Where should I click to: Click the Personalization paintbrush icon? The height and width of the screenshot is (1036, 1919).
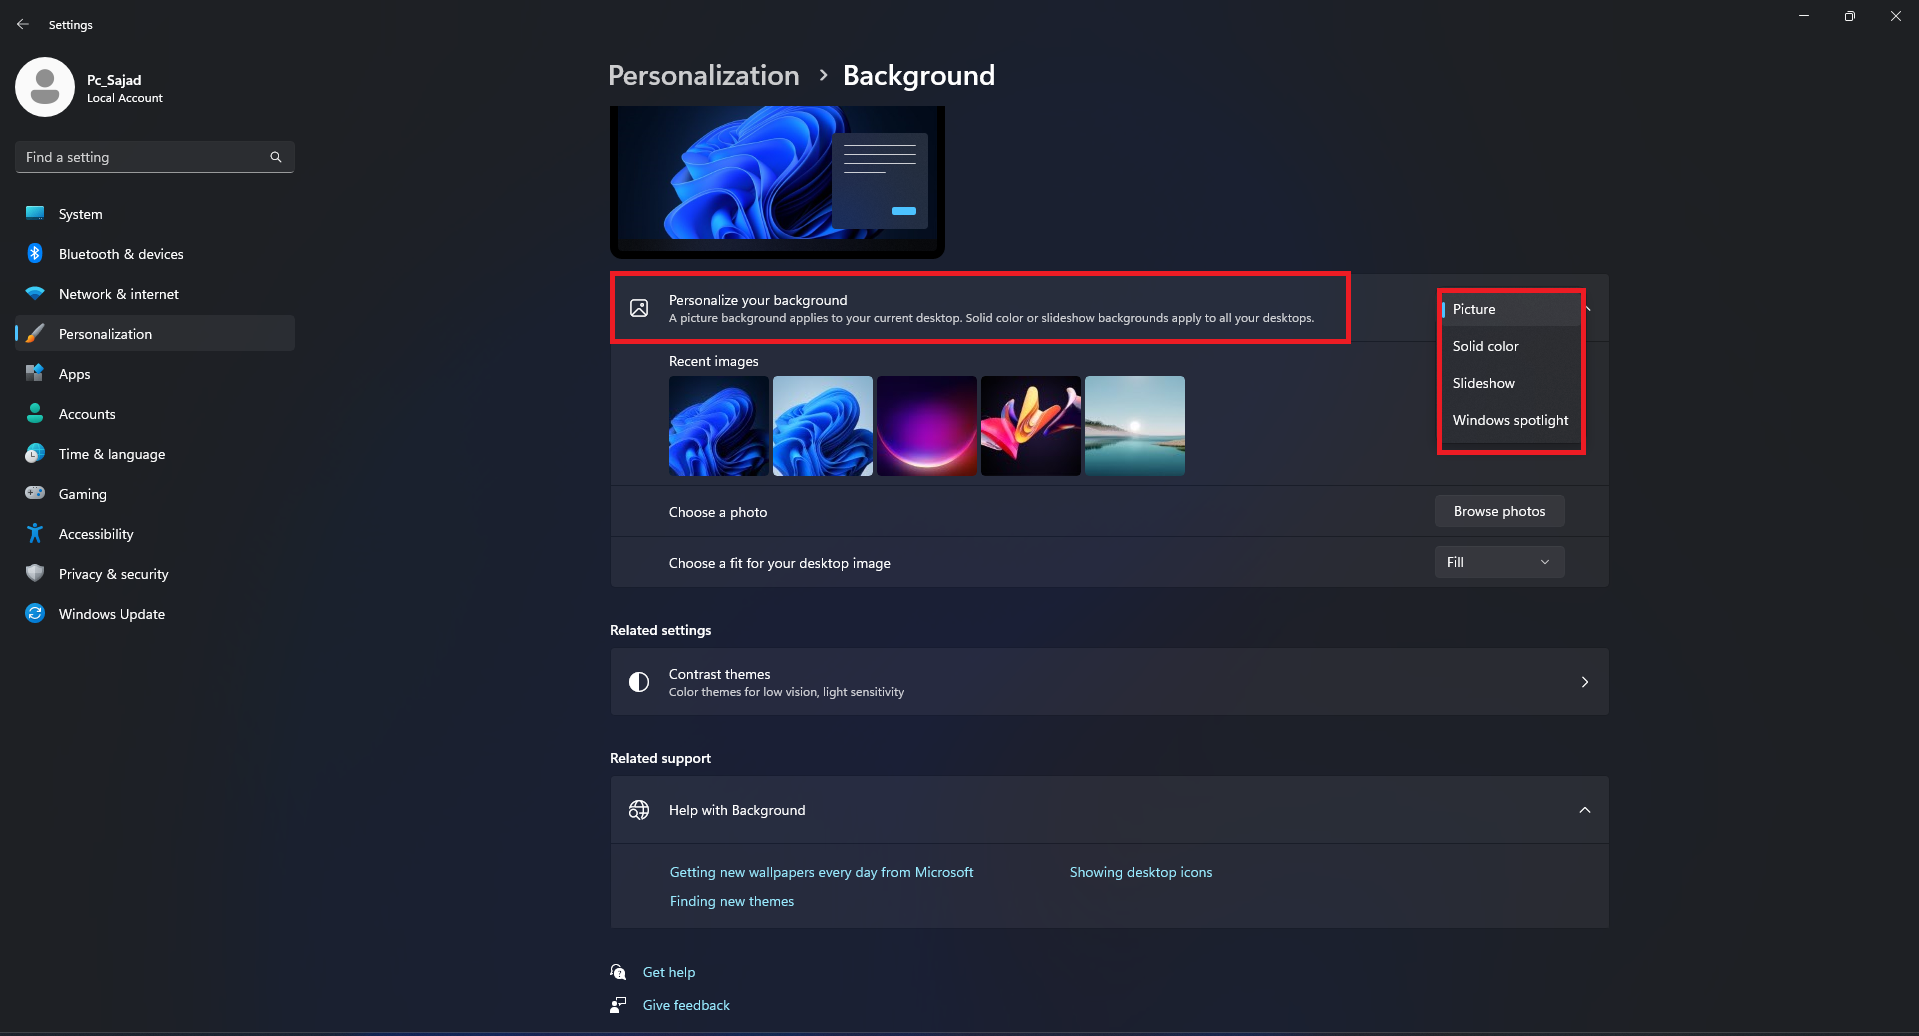[x=35, y=333]
